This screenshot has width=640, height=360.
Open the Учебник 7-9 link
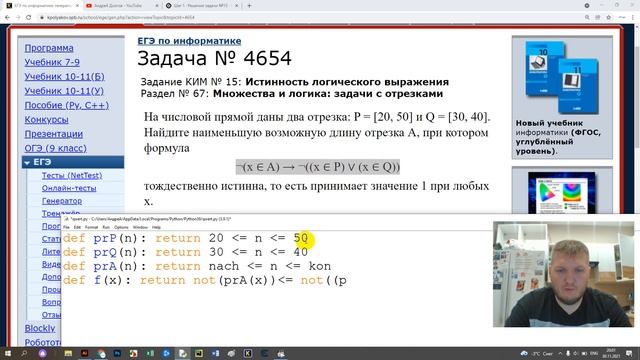tap(52, 62)
